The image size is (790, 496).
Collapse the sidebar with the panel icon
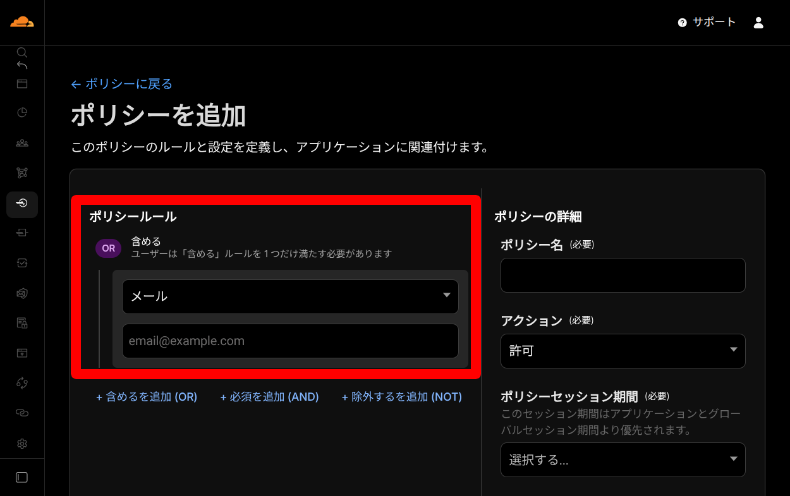coord(22,477)
